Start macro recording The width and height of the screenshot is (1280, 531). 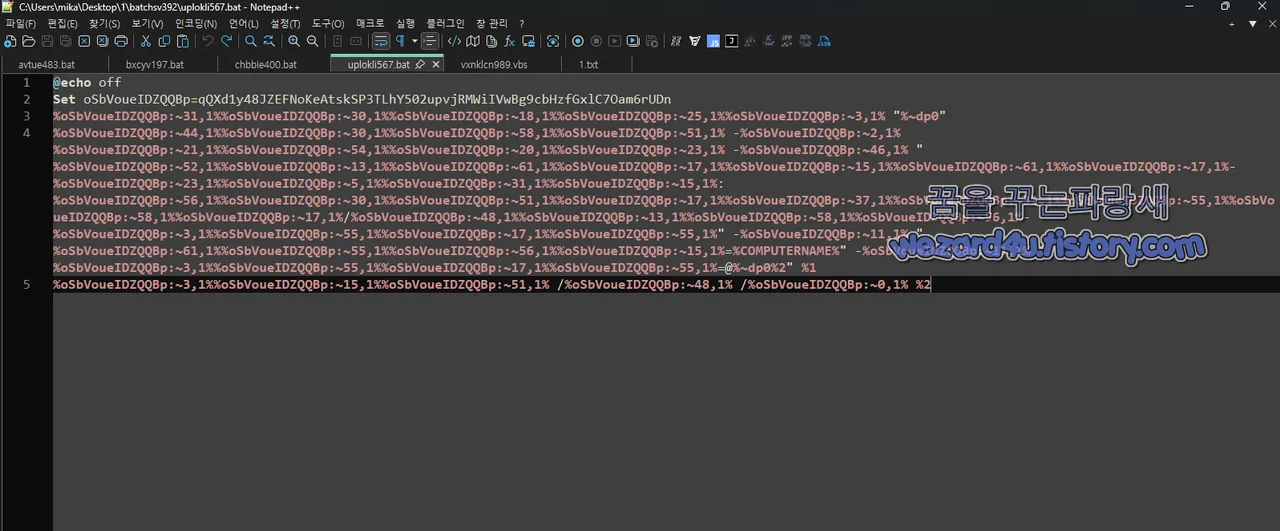tap(578, 41)
